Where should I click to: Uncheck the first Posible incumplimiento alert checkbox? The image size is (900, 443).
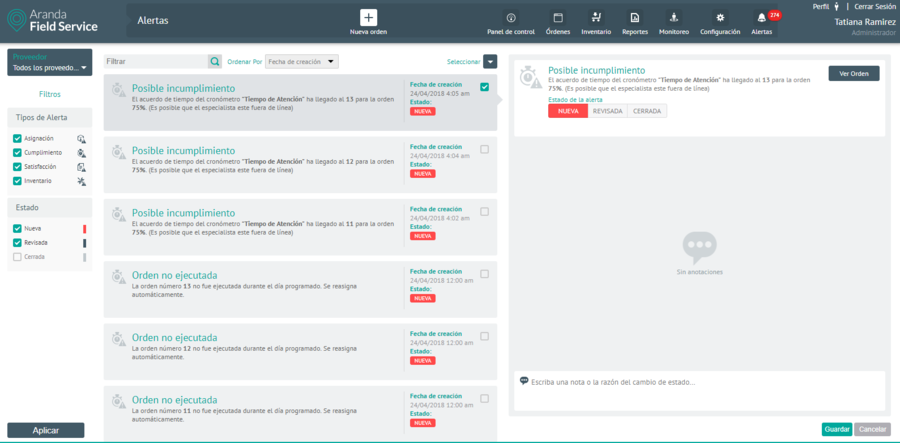(x=484, y=87)
